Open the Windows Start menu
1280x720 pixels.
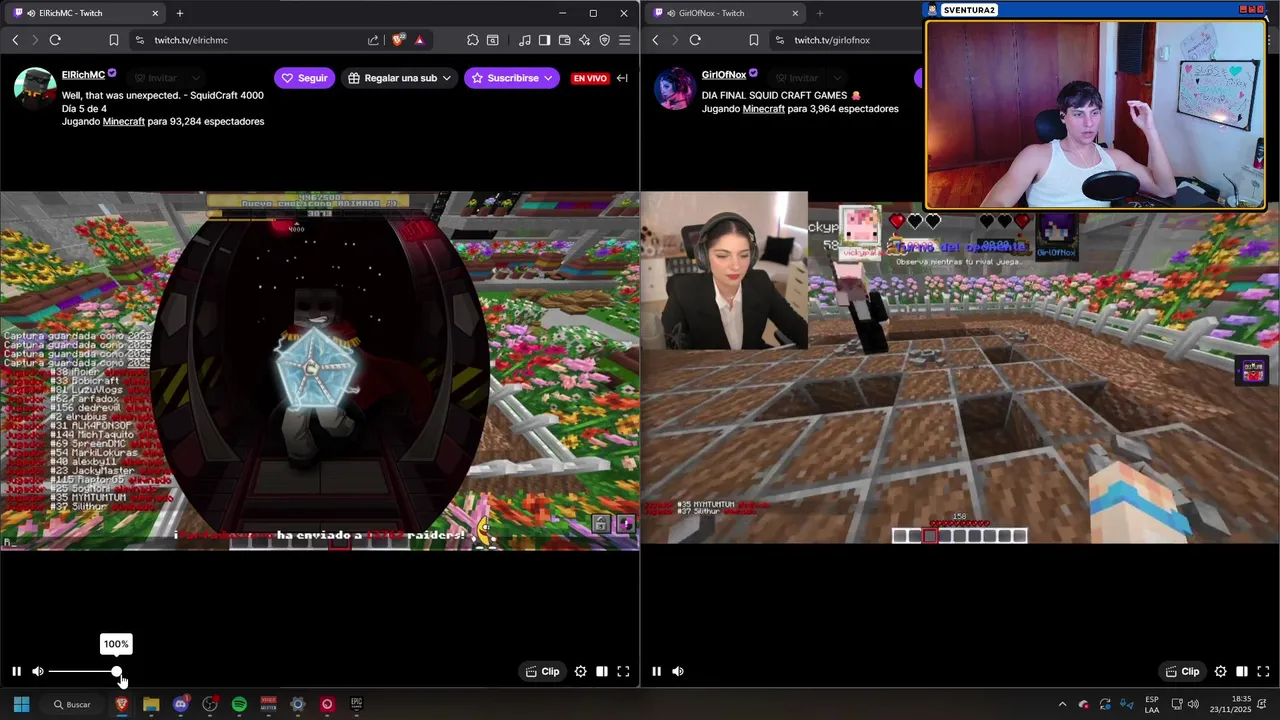(21, 704)
